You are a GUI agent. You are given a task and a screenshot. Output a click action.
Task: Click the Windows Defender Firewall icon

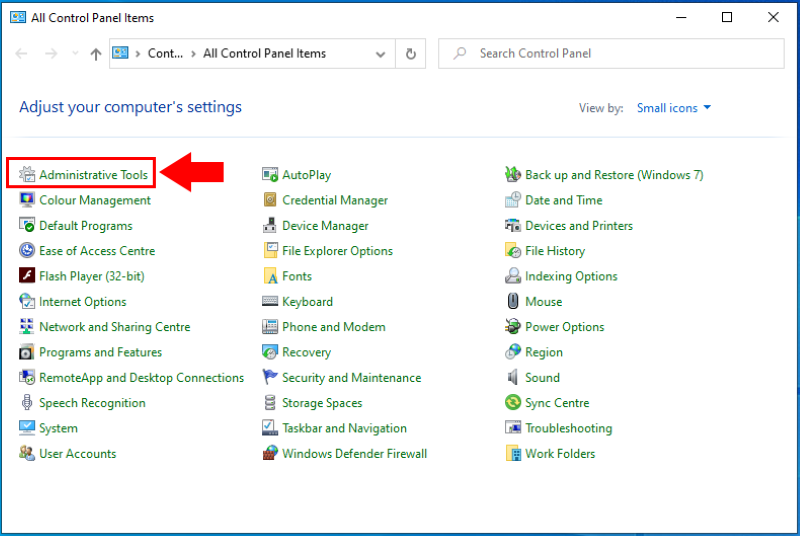270,453
